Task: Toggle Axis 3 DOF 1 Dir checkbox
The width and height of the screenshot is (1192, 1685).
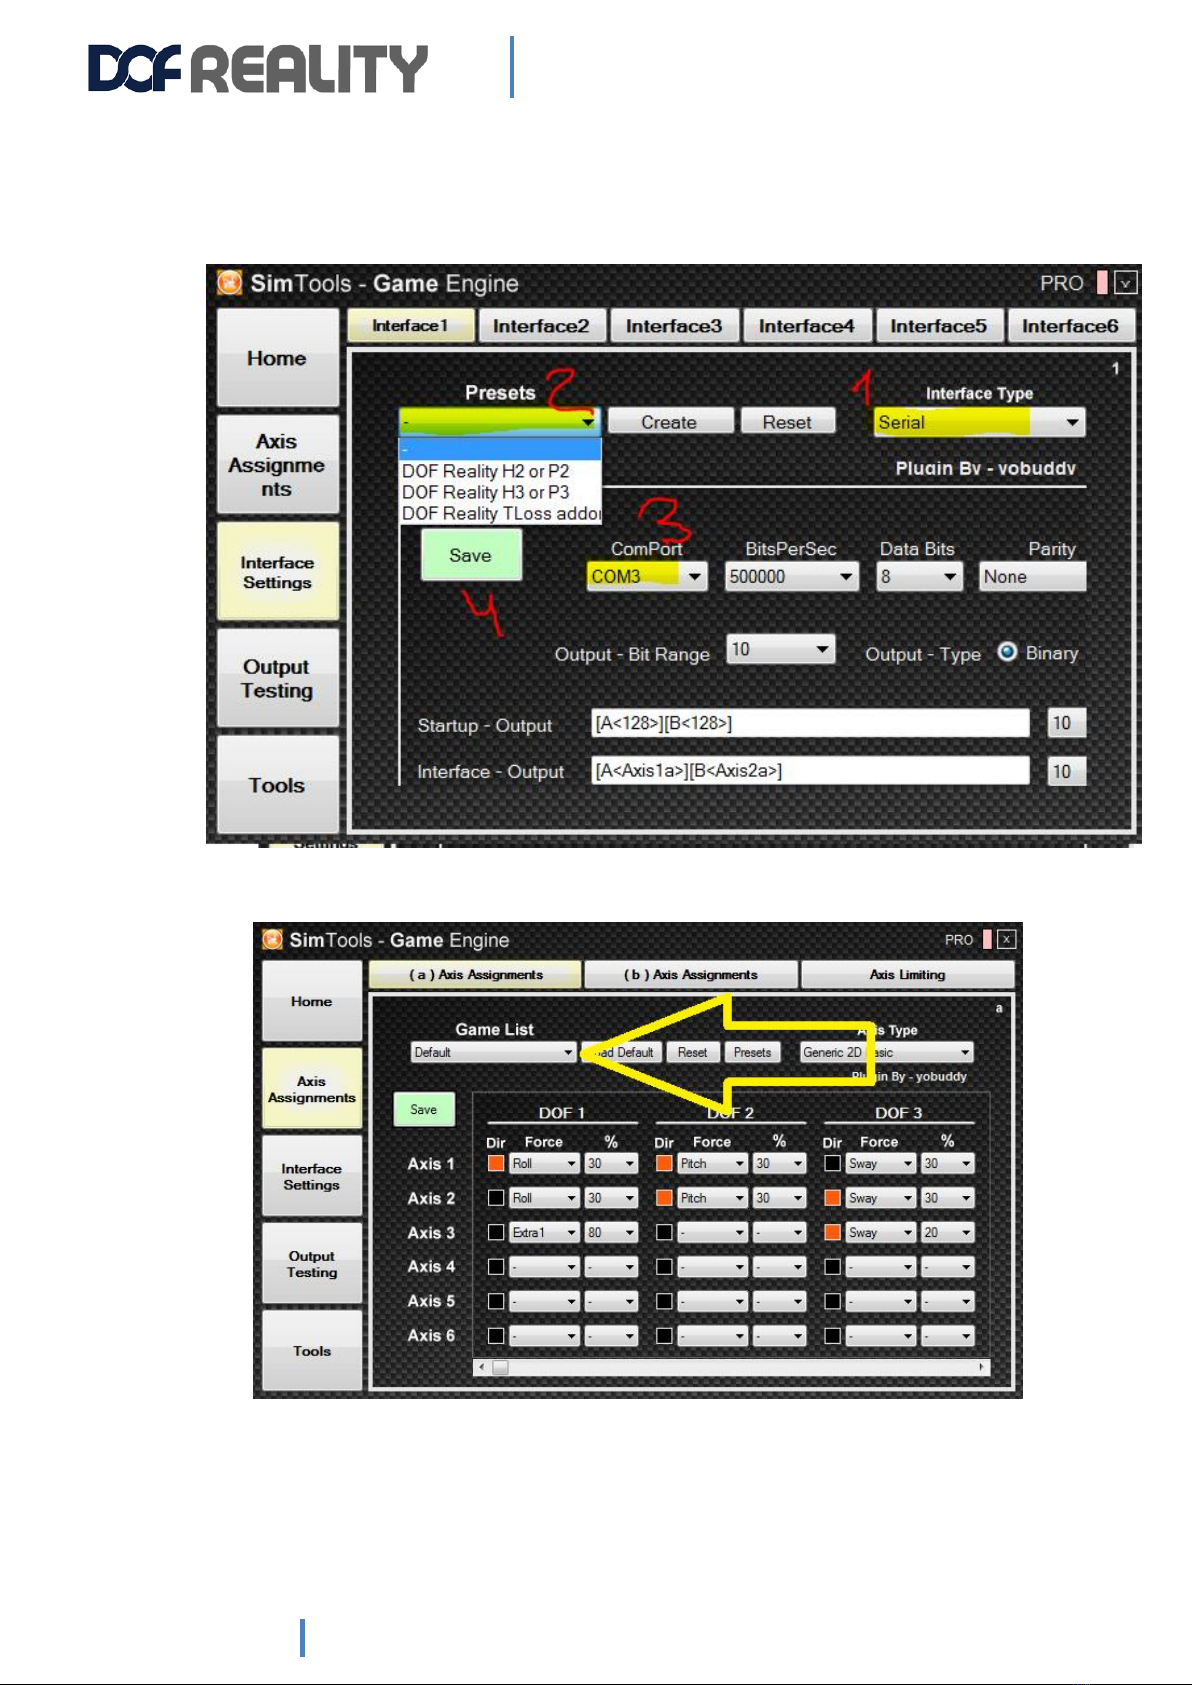Action: 496,1233
